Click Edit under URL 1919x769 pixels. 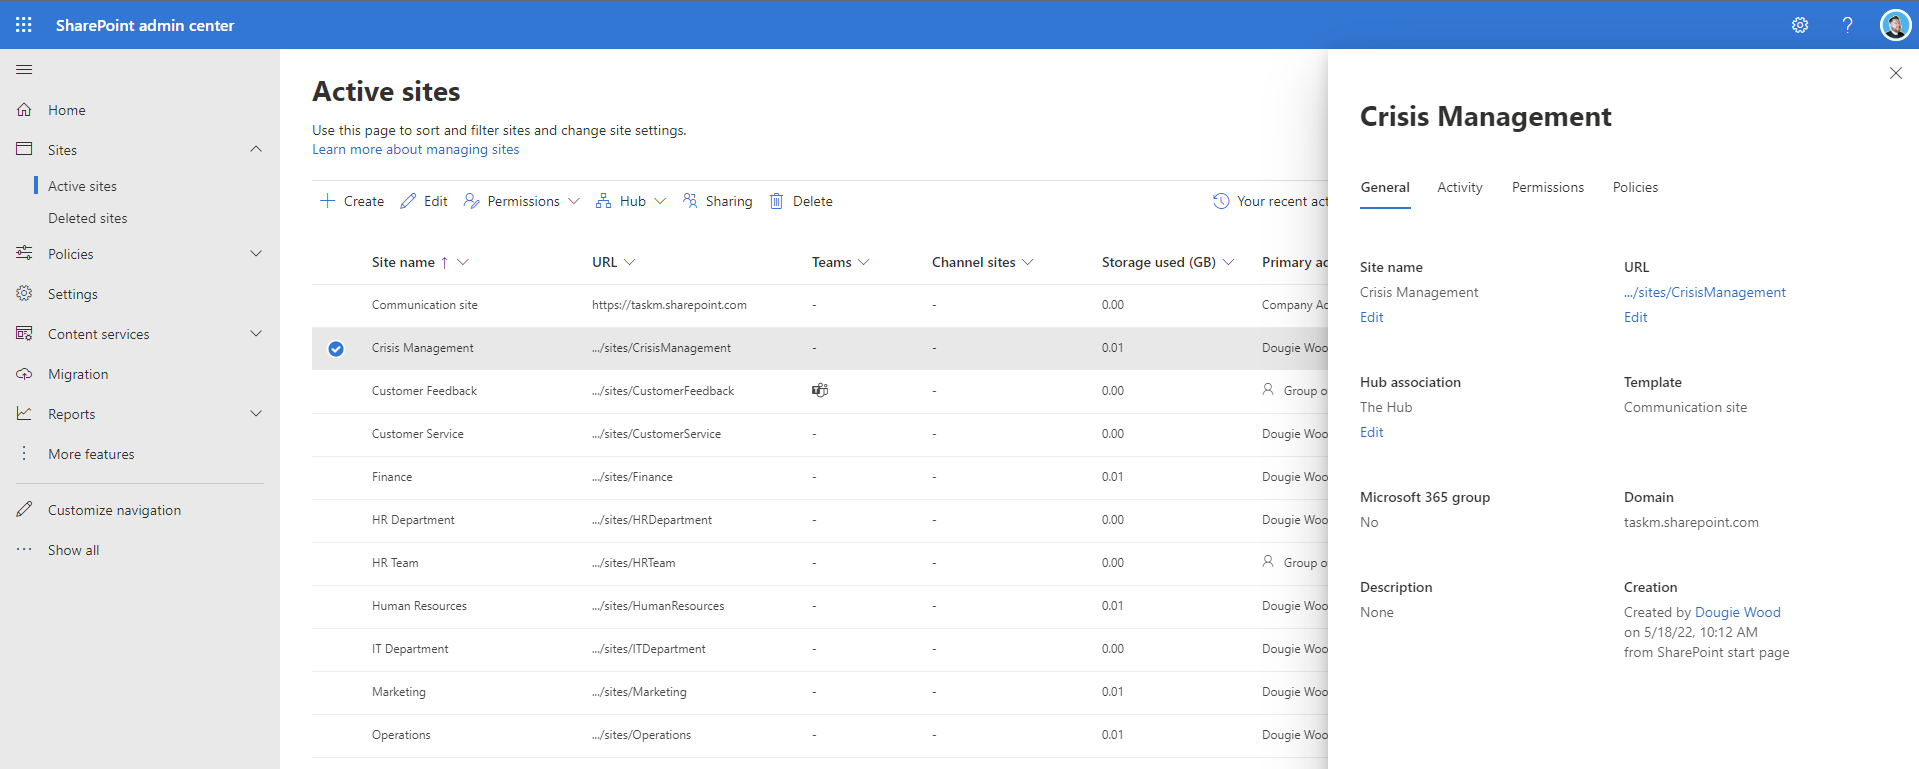[1636, 317]
